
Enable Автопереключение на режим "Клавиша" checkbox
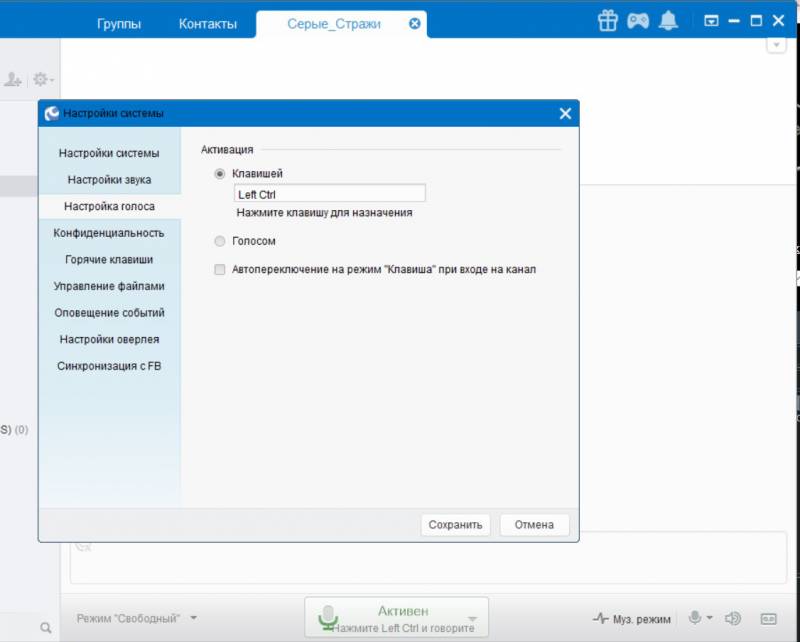[220, 269]
